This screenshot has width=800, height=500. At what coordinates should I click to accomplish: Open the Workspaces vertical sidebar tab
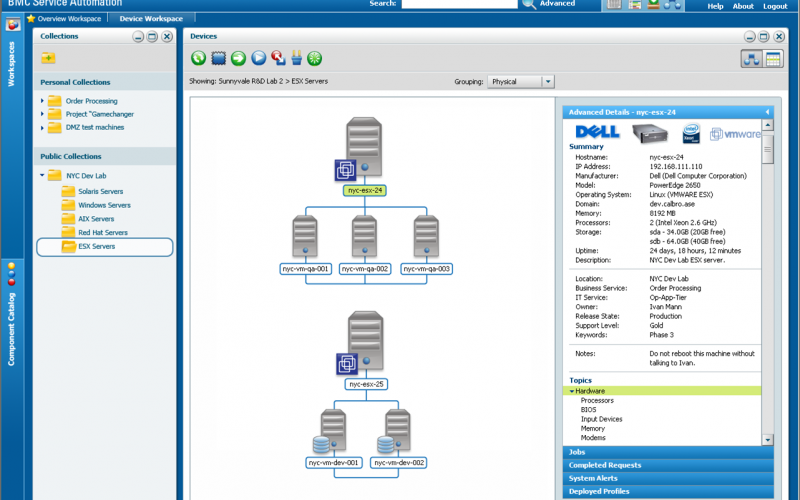[11, 64]
